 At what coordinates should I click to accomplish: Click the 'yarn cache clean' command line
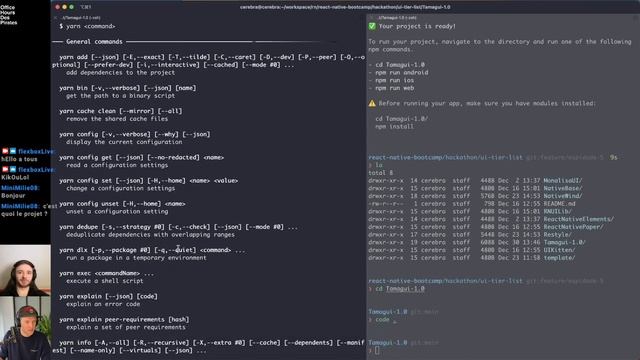pos(120,111)
